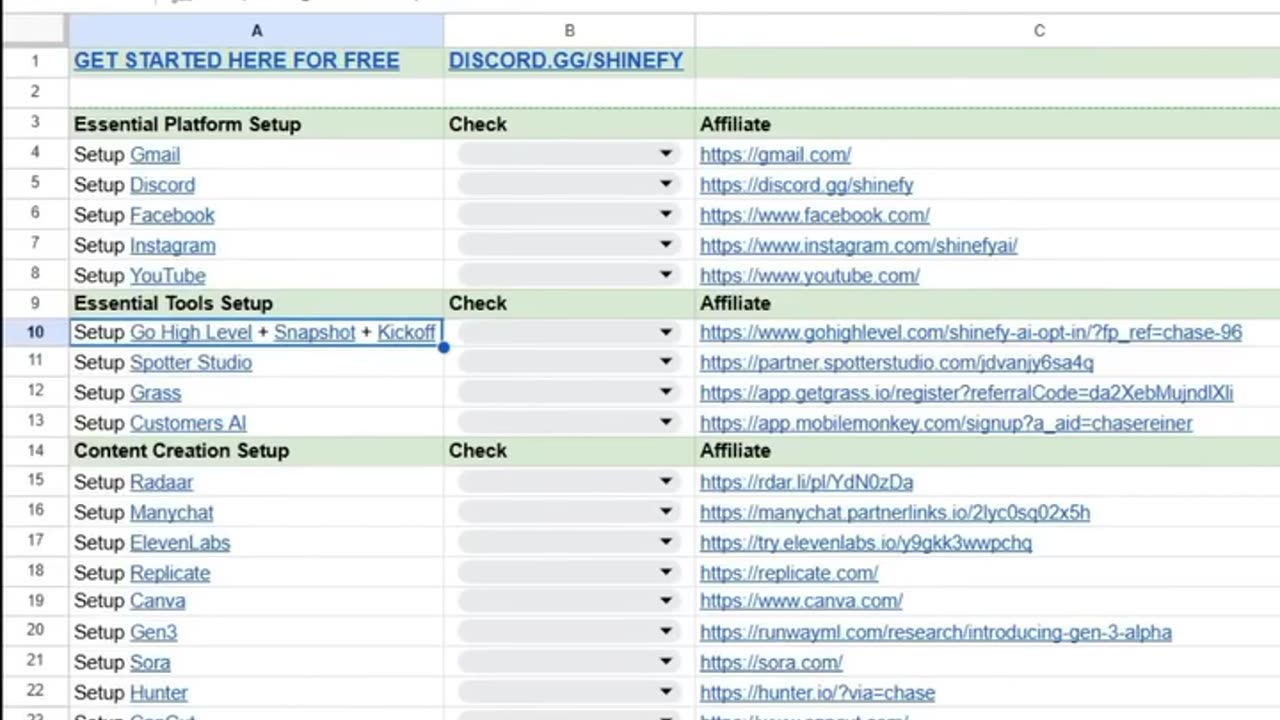Visit the https://www.youtube.com/ URL
Screen dimensions: 1280x720
(x=809, y=275)
